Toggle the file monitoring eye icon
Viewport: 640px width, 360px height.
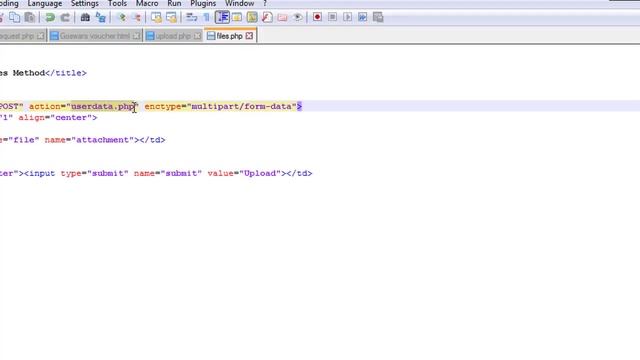tap(298, 17)
